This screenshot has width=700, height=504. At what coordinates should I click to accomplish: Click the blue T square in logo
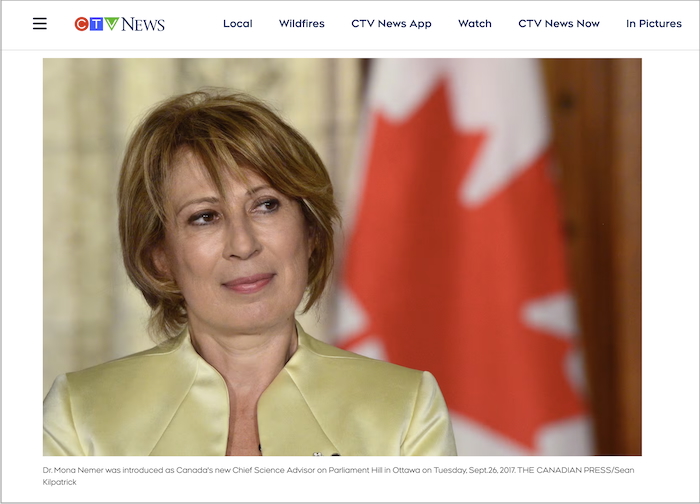[96, 24]
